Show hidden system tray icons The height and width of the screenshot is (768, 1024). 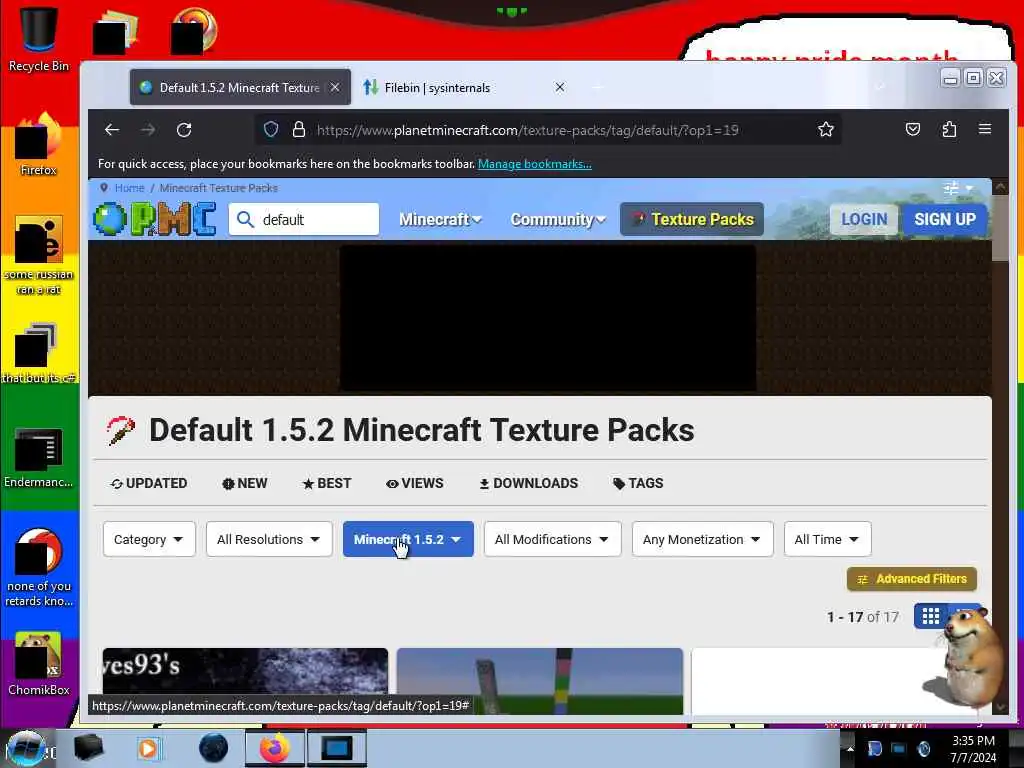(850, 749)
